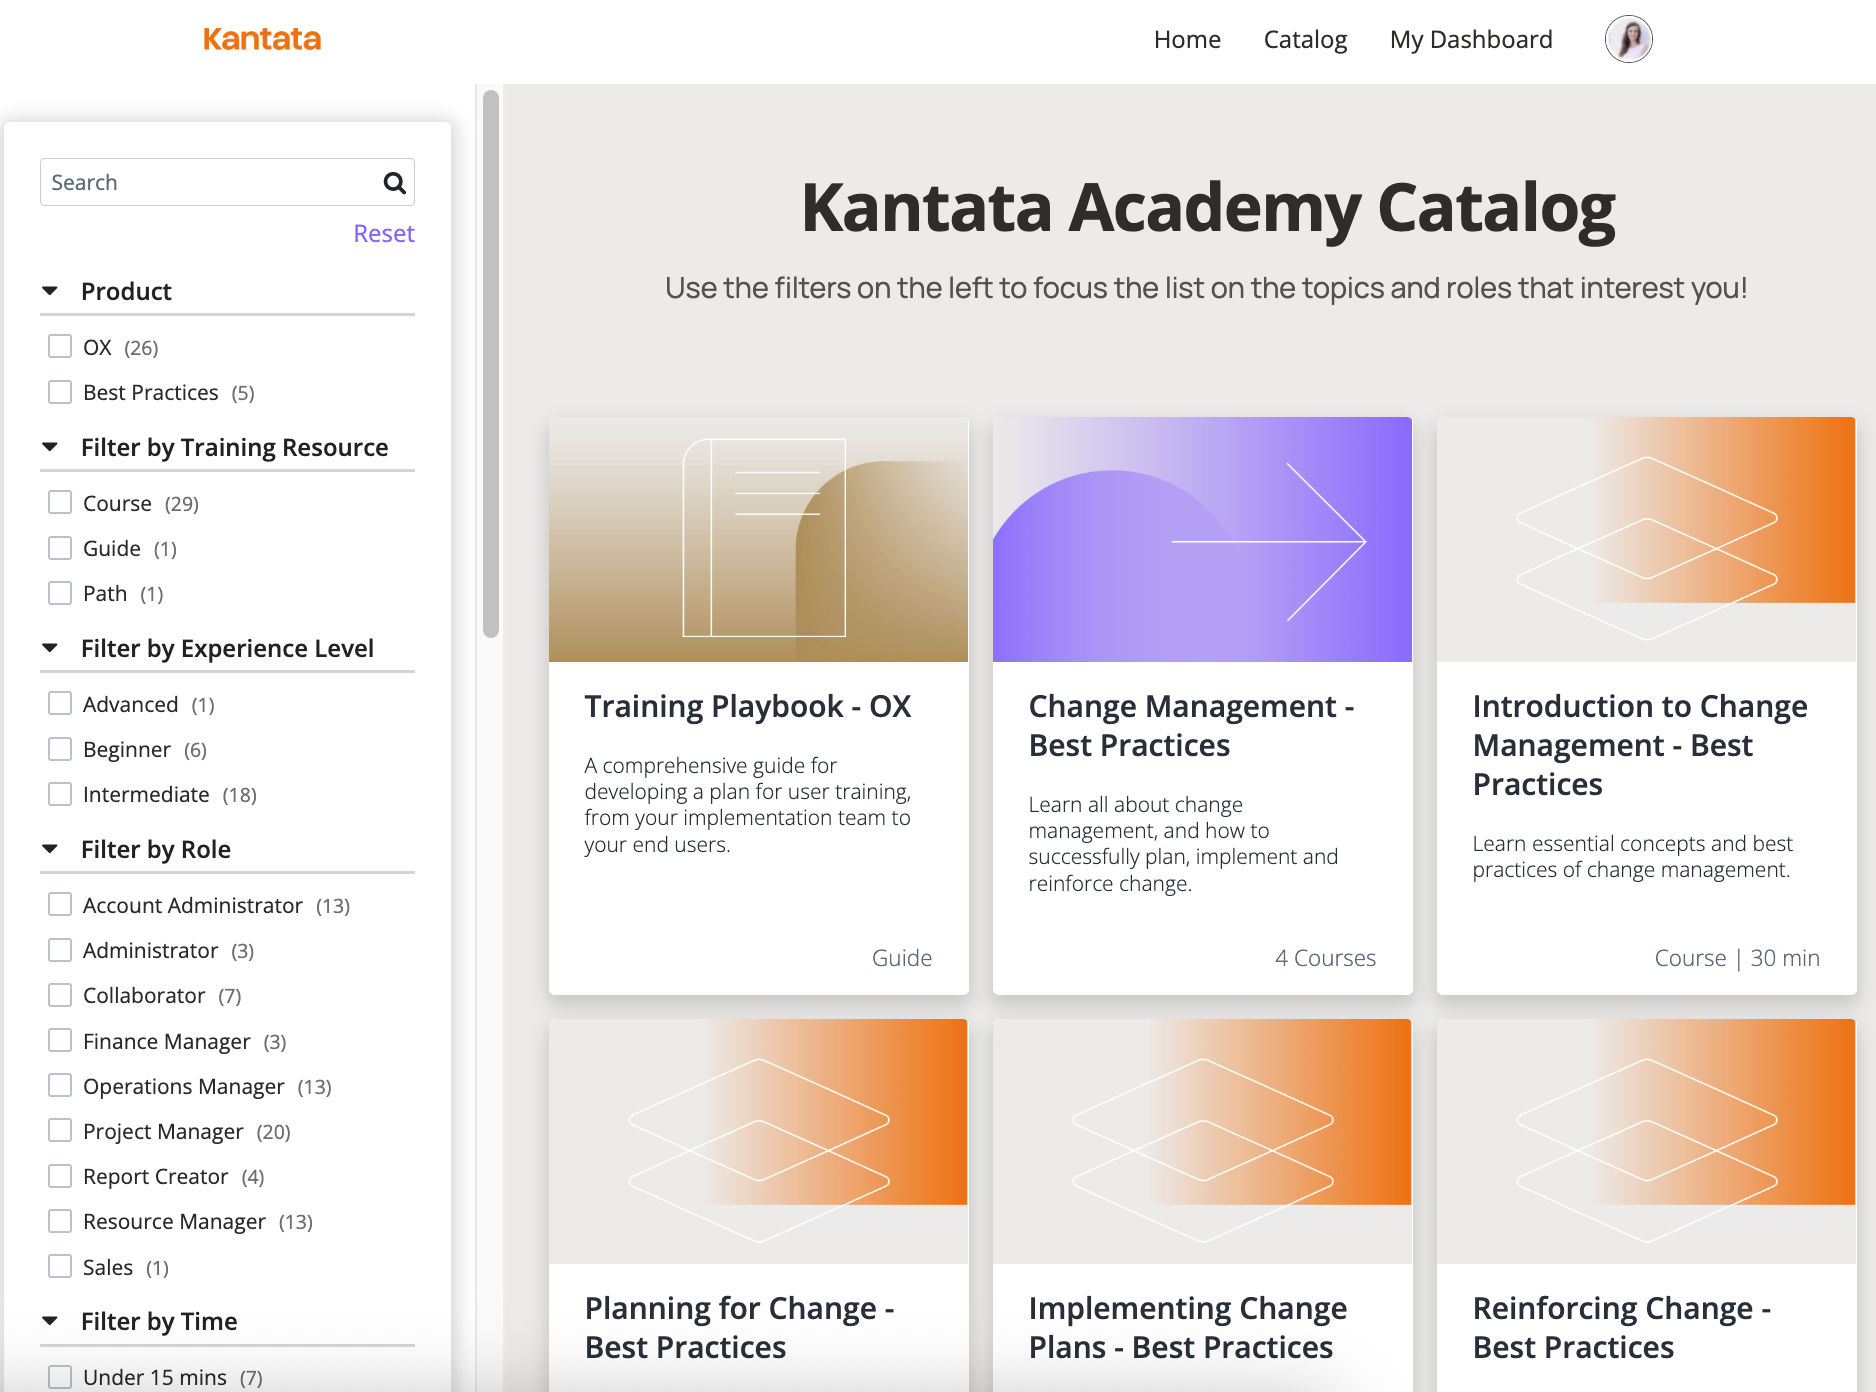Screen dimensions: 1876x1392
Task: Click 'Filter by Role' heading text
Action: click(x=156, y=849)
